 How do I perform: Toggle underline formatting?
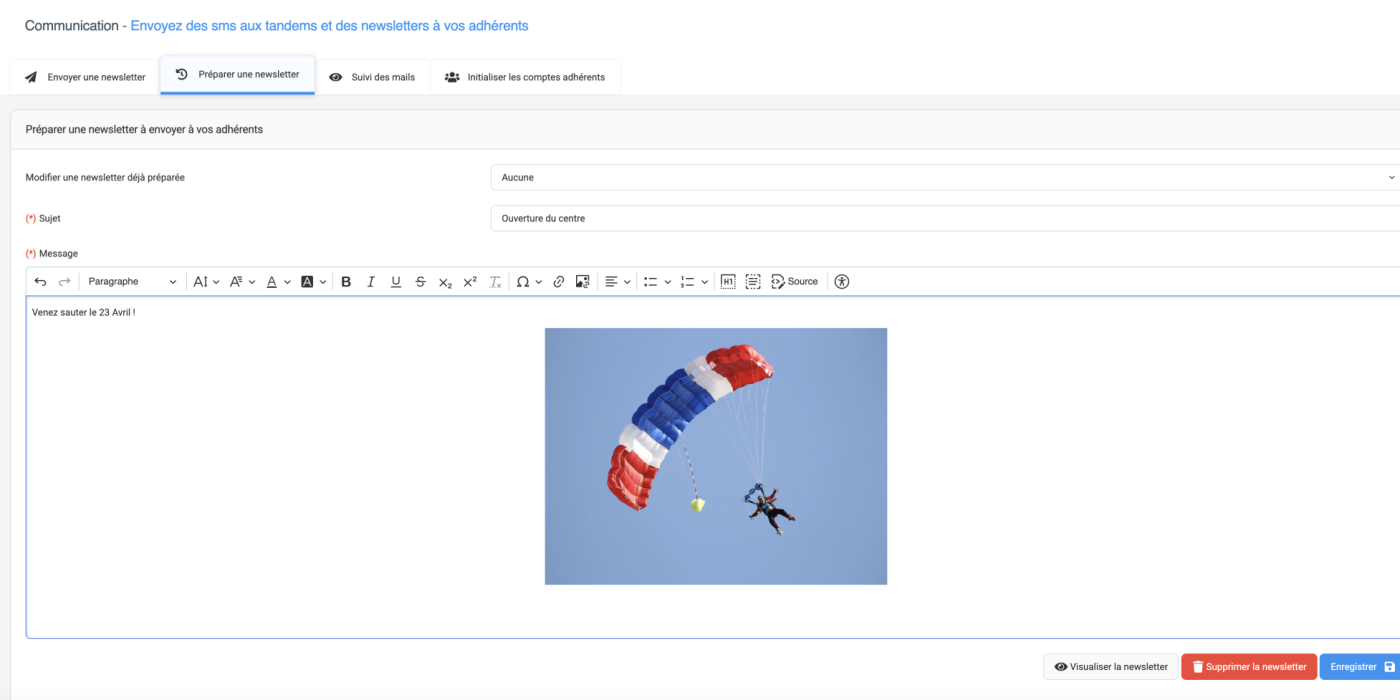pyautogui.click(x=396, y=282)
